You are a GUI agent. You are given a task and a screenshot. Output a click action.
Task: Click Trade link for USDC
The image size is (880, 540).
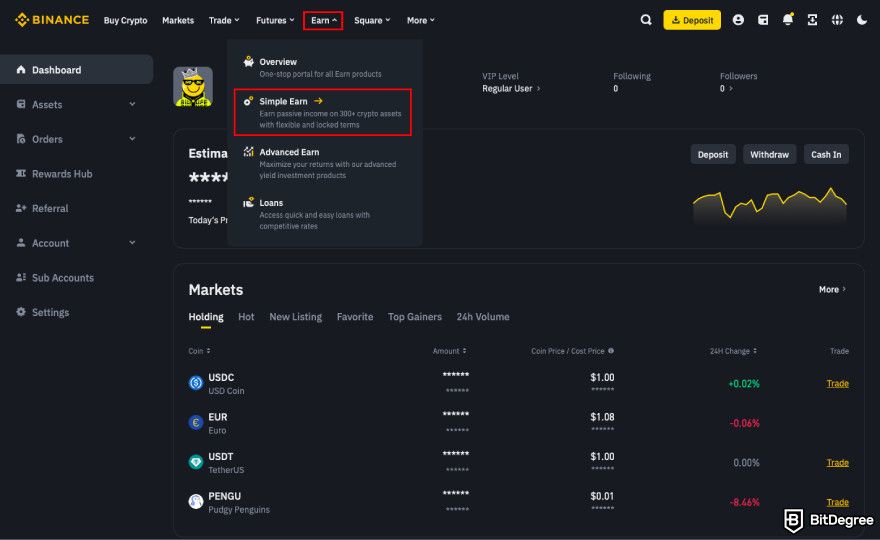[x=837, y=383]
